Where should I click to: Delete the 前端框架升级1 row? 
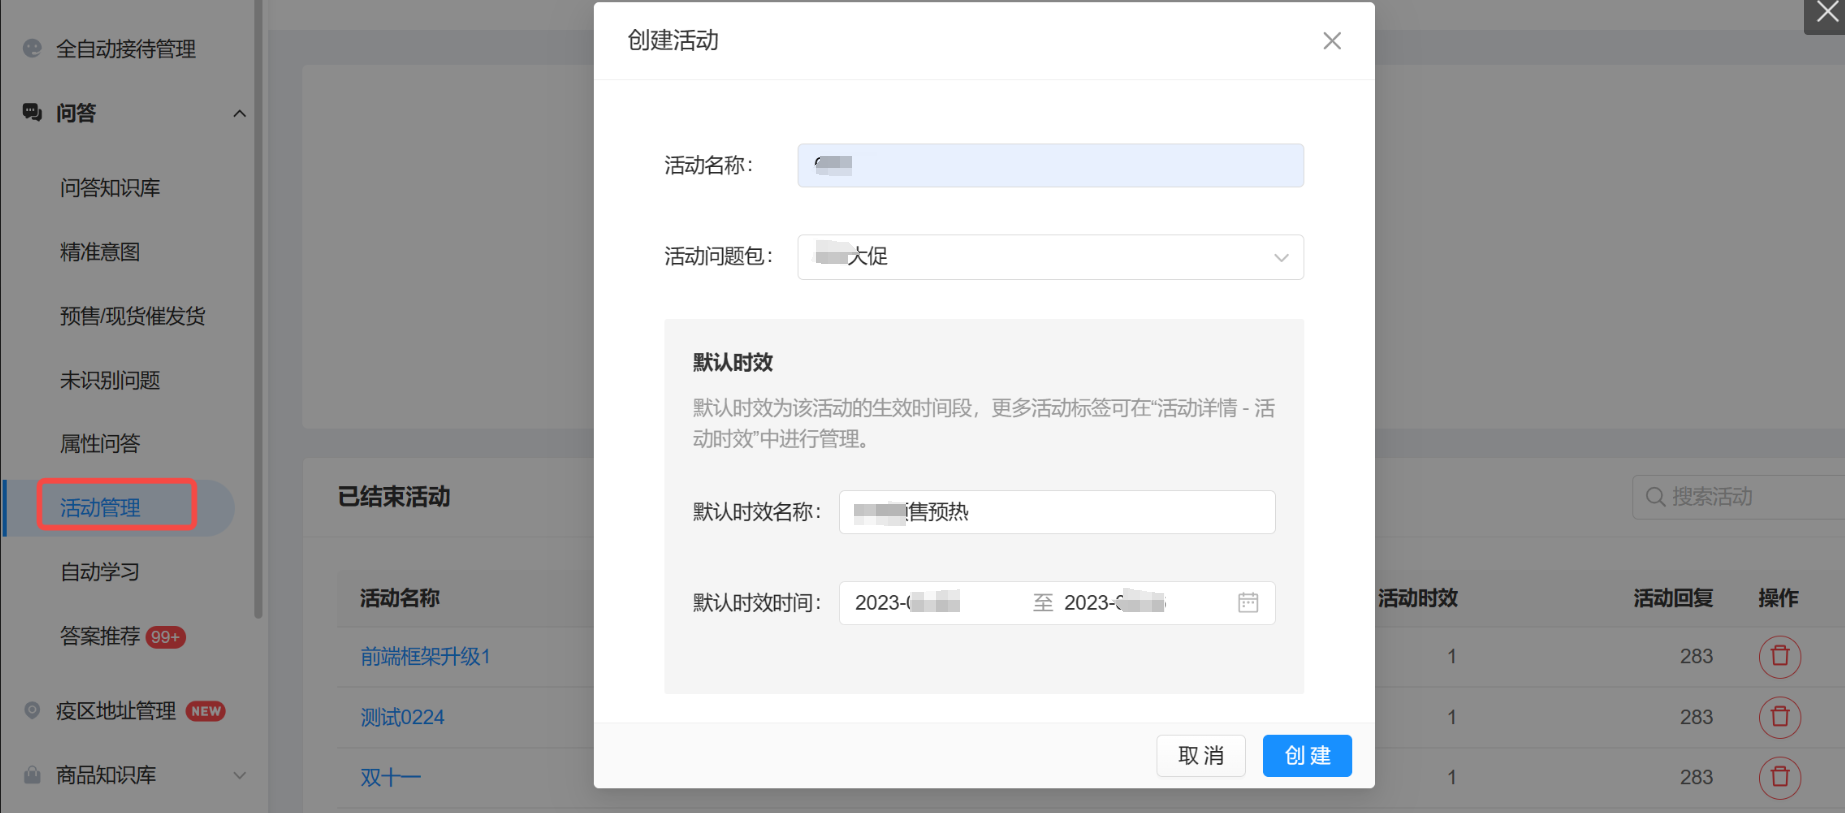coord(1780,657)
